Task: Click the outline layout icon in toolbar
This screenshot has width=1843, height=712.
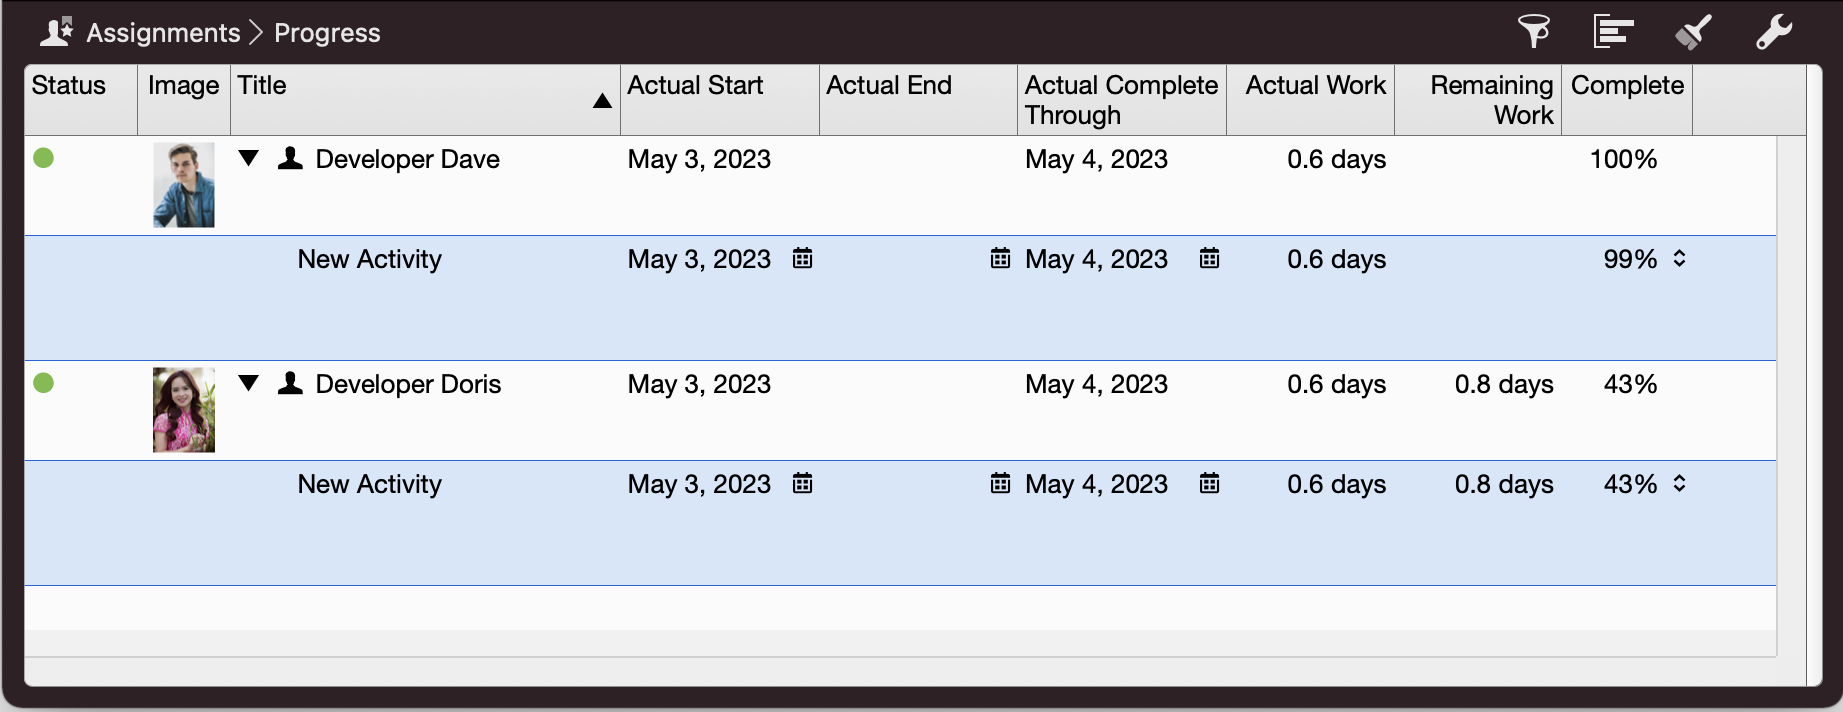Action: (1613, 32)
